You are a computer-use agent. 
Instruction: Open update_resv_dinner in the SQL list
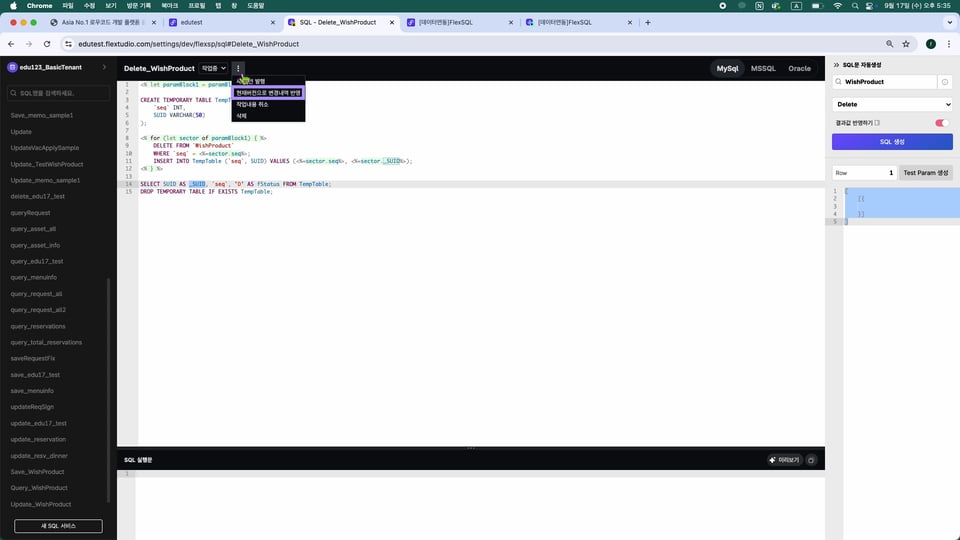(39, 456)
